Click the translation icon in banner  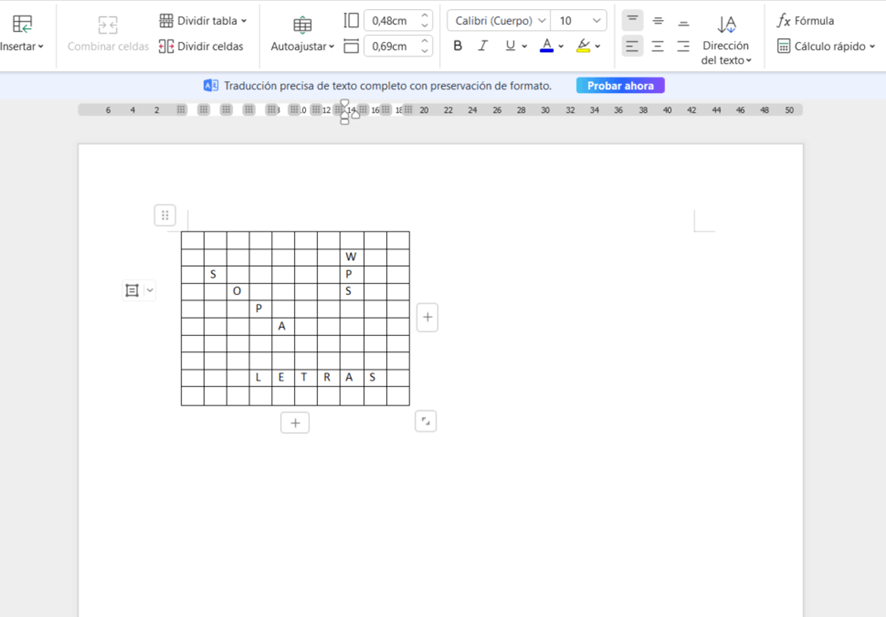tap(211, 85)
